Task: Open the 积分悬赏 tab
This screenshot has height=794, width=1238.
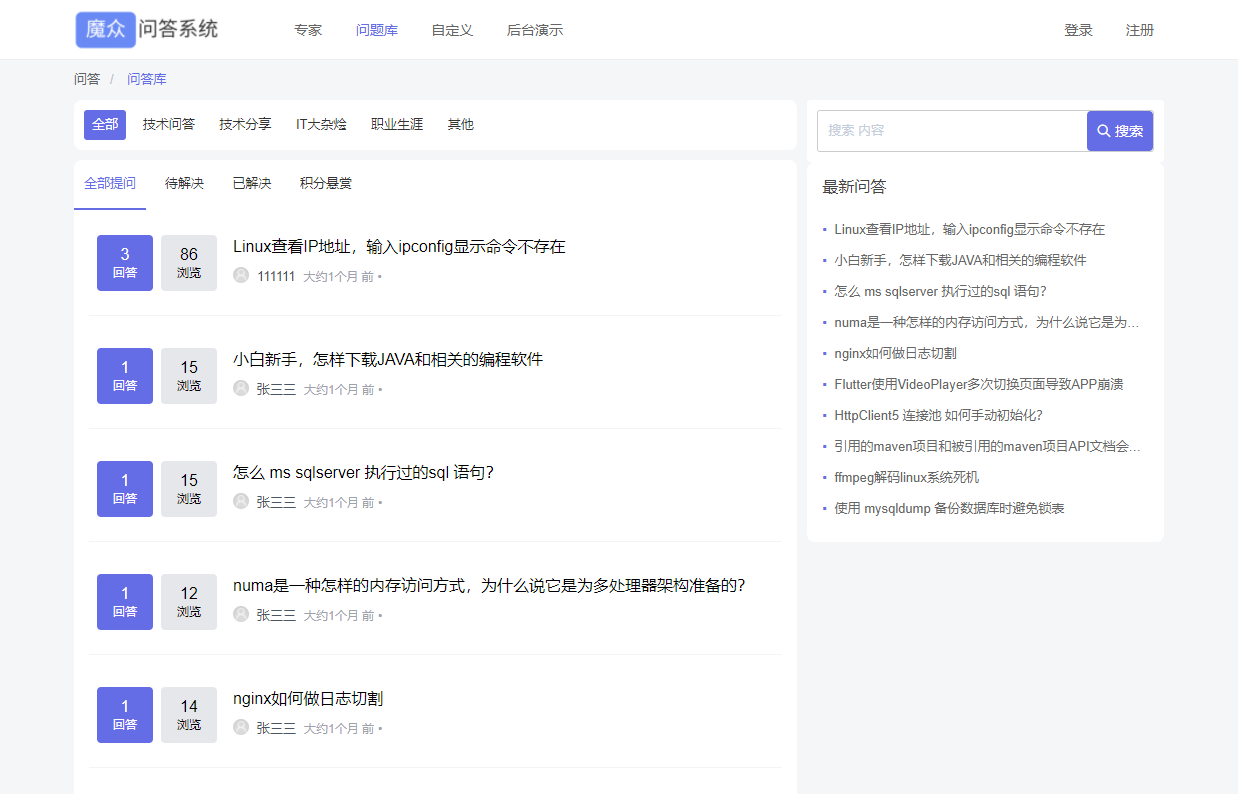Action: point(326,184)
